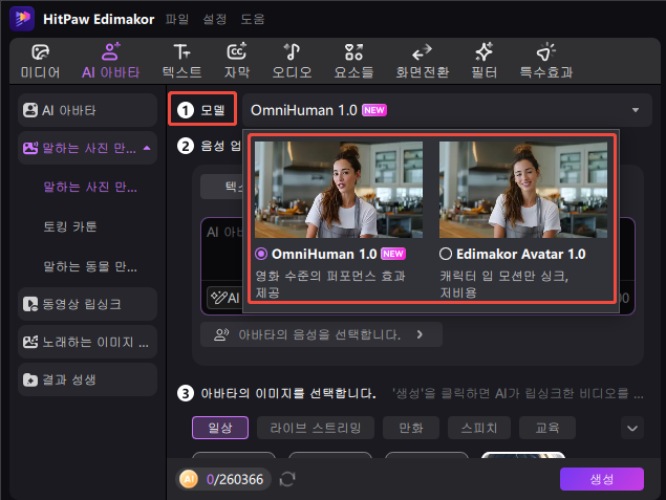Image resolution: width=666 pixels, height=500 pixels.
Task: Click the Edimakor Avatar 1.0 preview thumbnail
Action: click(x=523, y=189)
